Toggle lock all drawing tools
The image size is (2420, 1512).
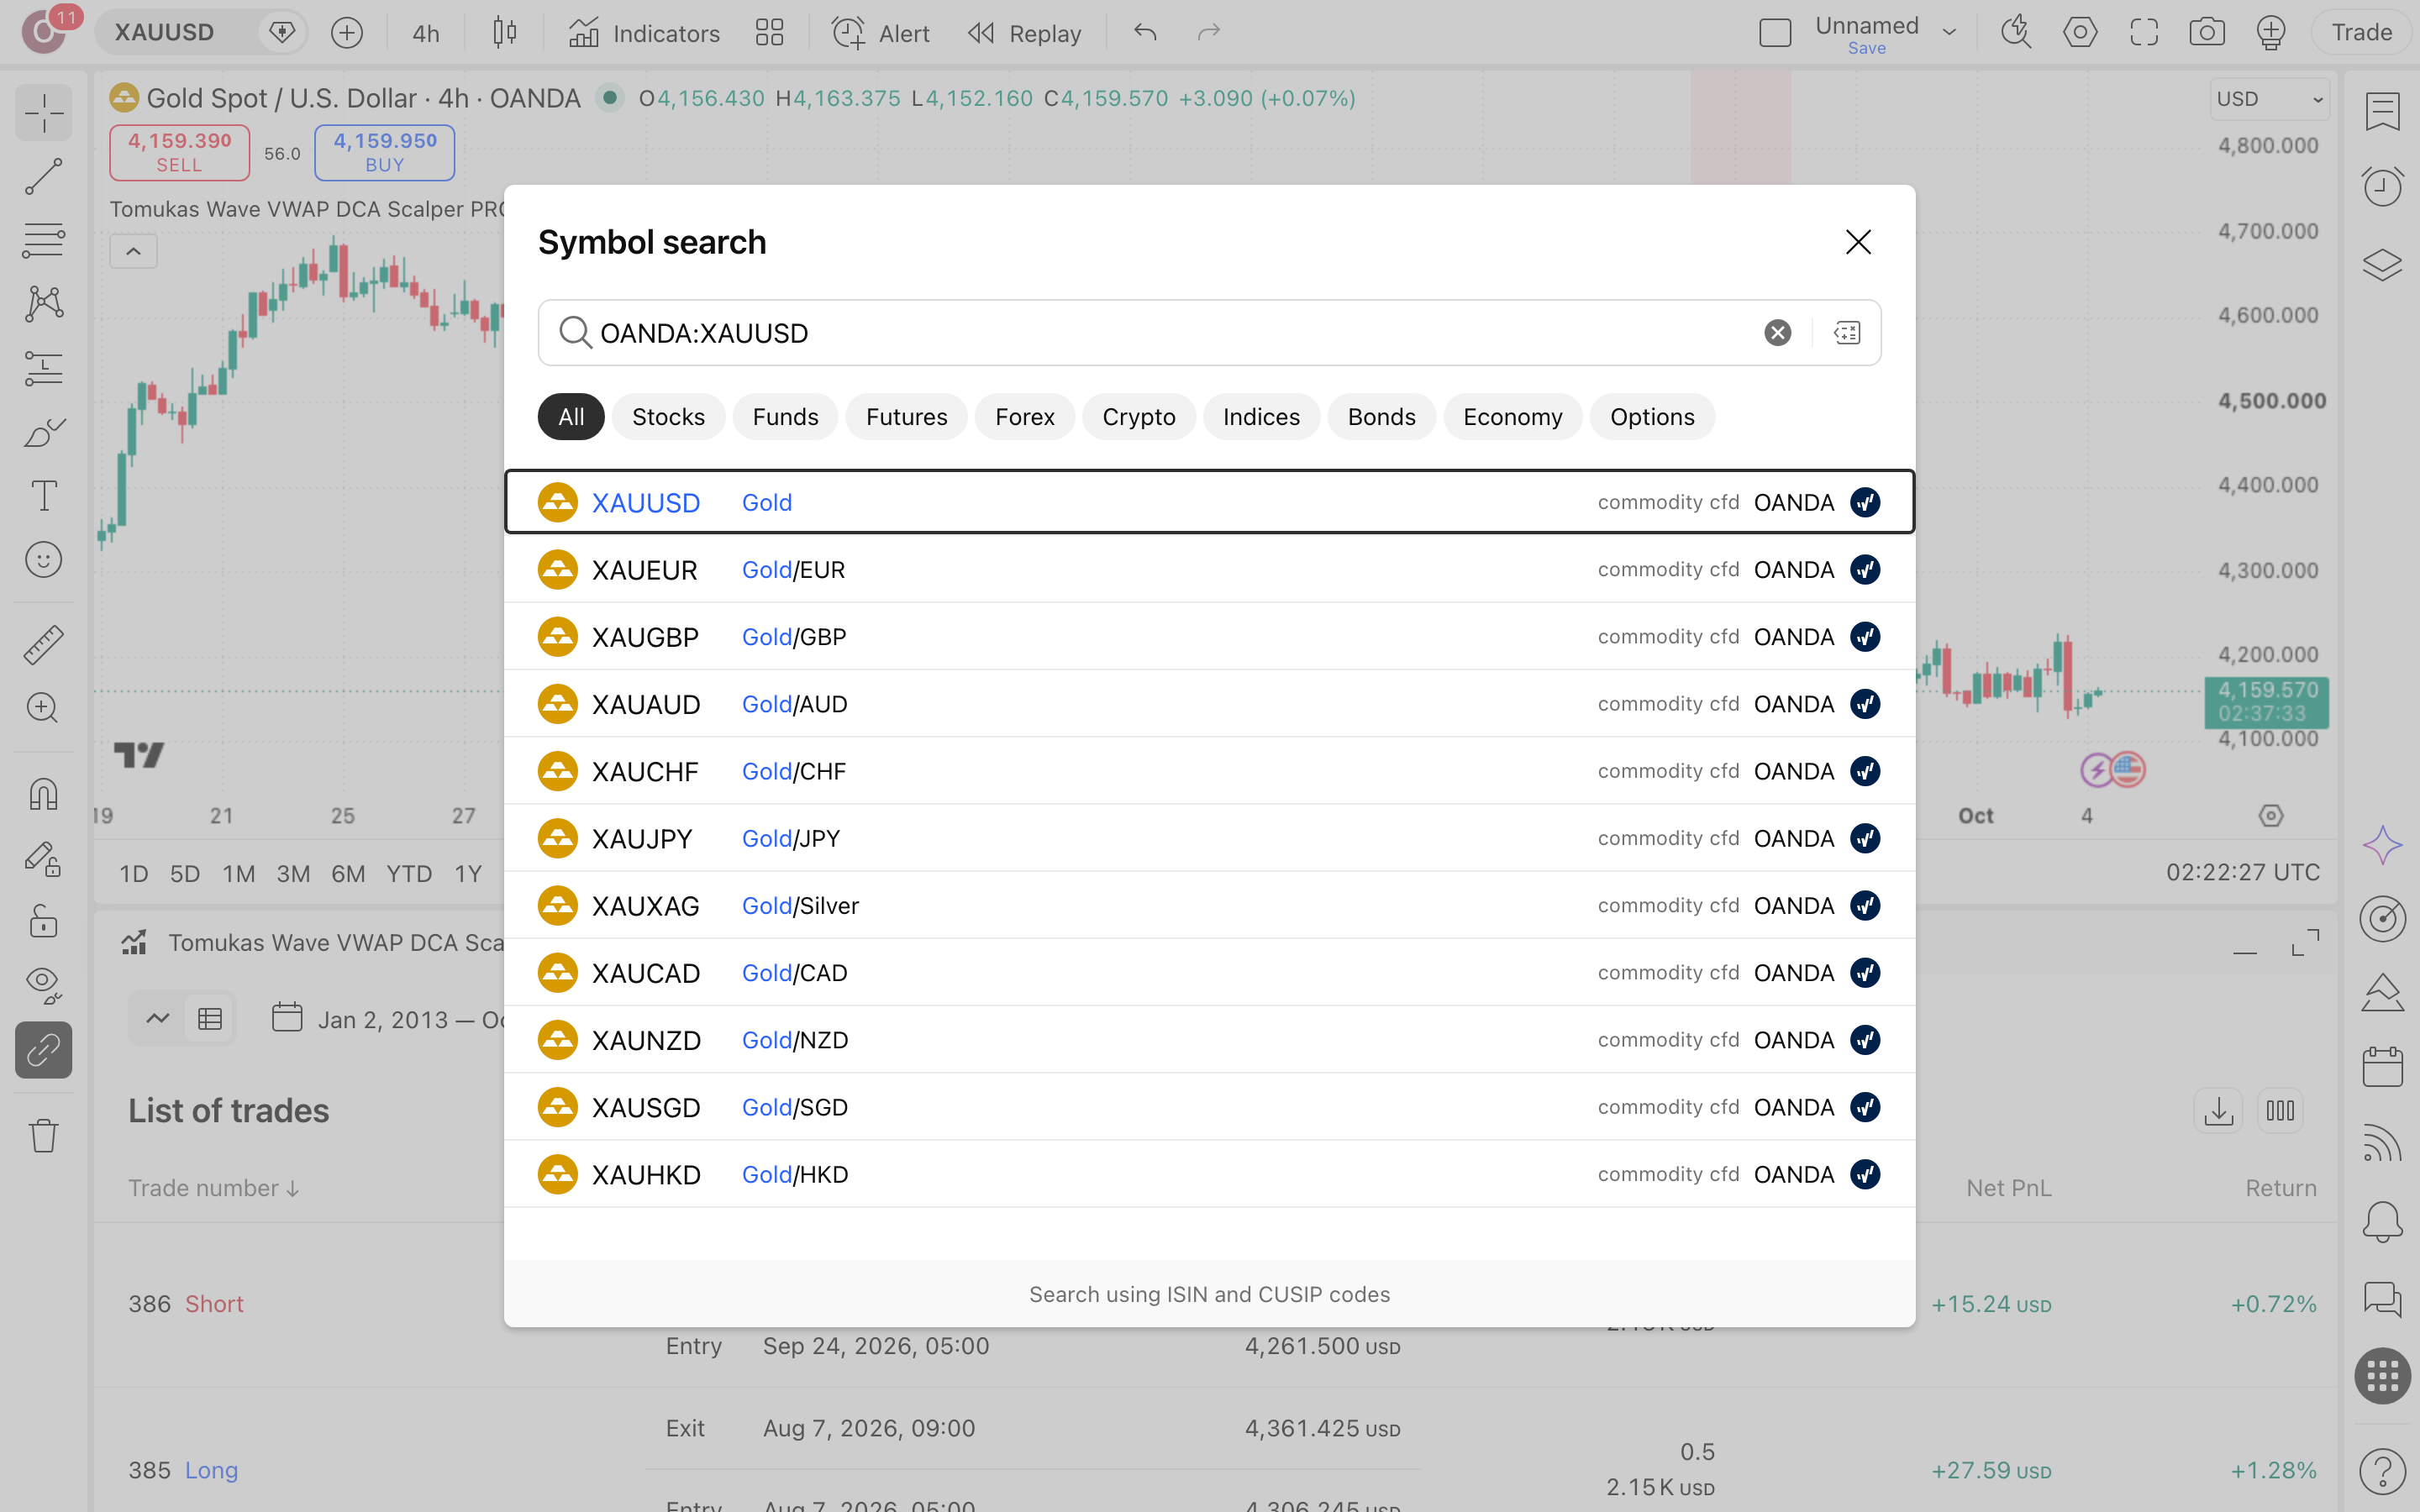43,920
